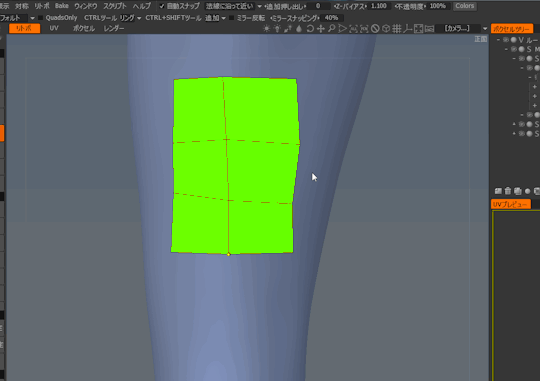Image resolution: width=540 pixels, height=381 pixels.
Task: Click the ボクセルツリー panel tab
Action: click(512, 29)
